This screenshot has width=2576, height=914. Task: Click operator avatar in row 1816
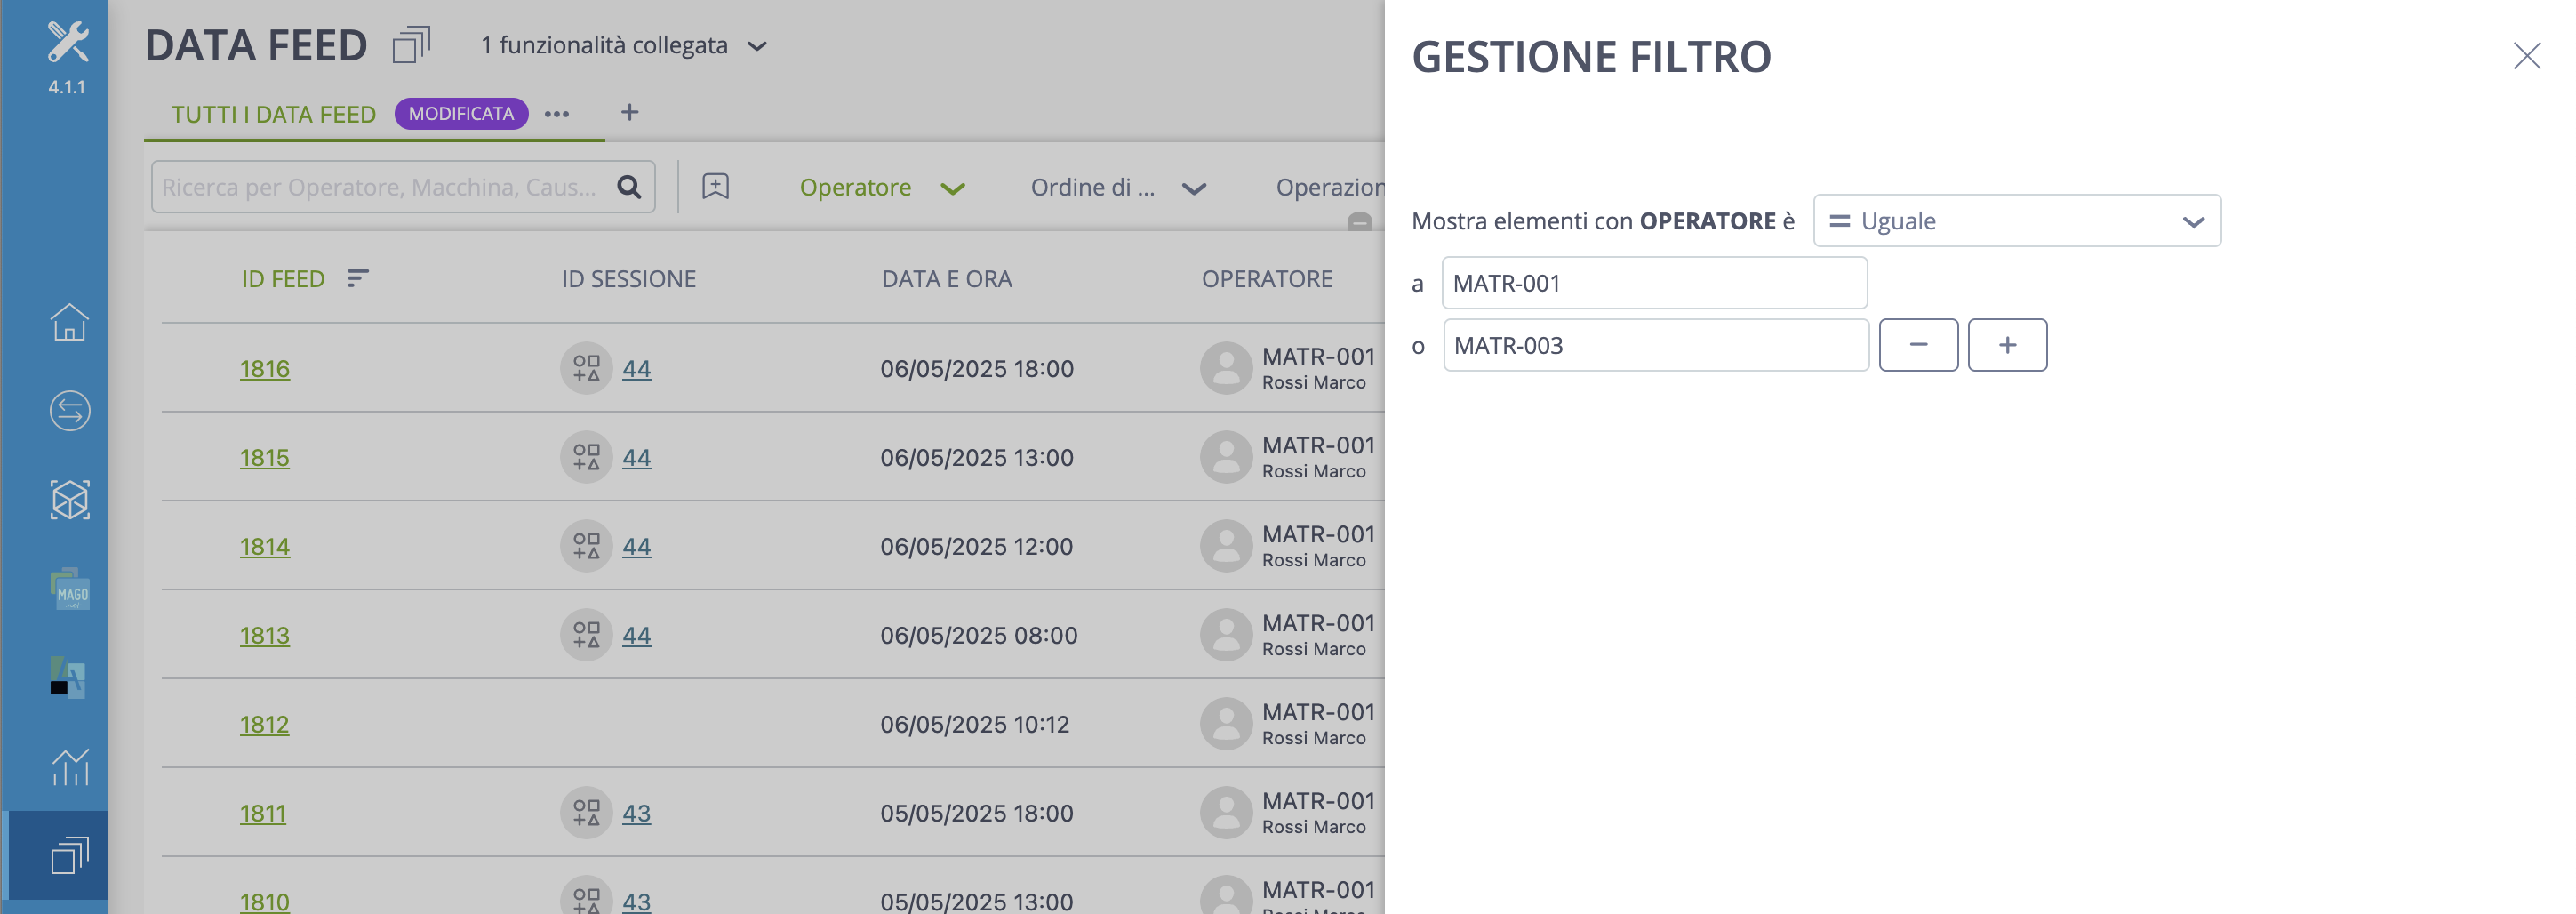pos(1226,368)
